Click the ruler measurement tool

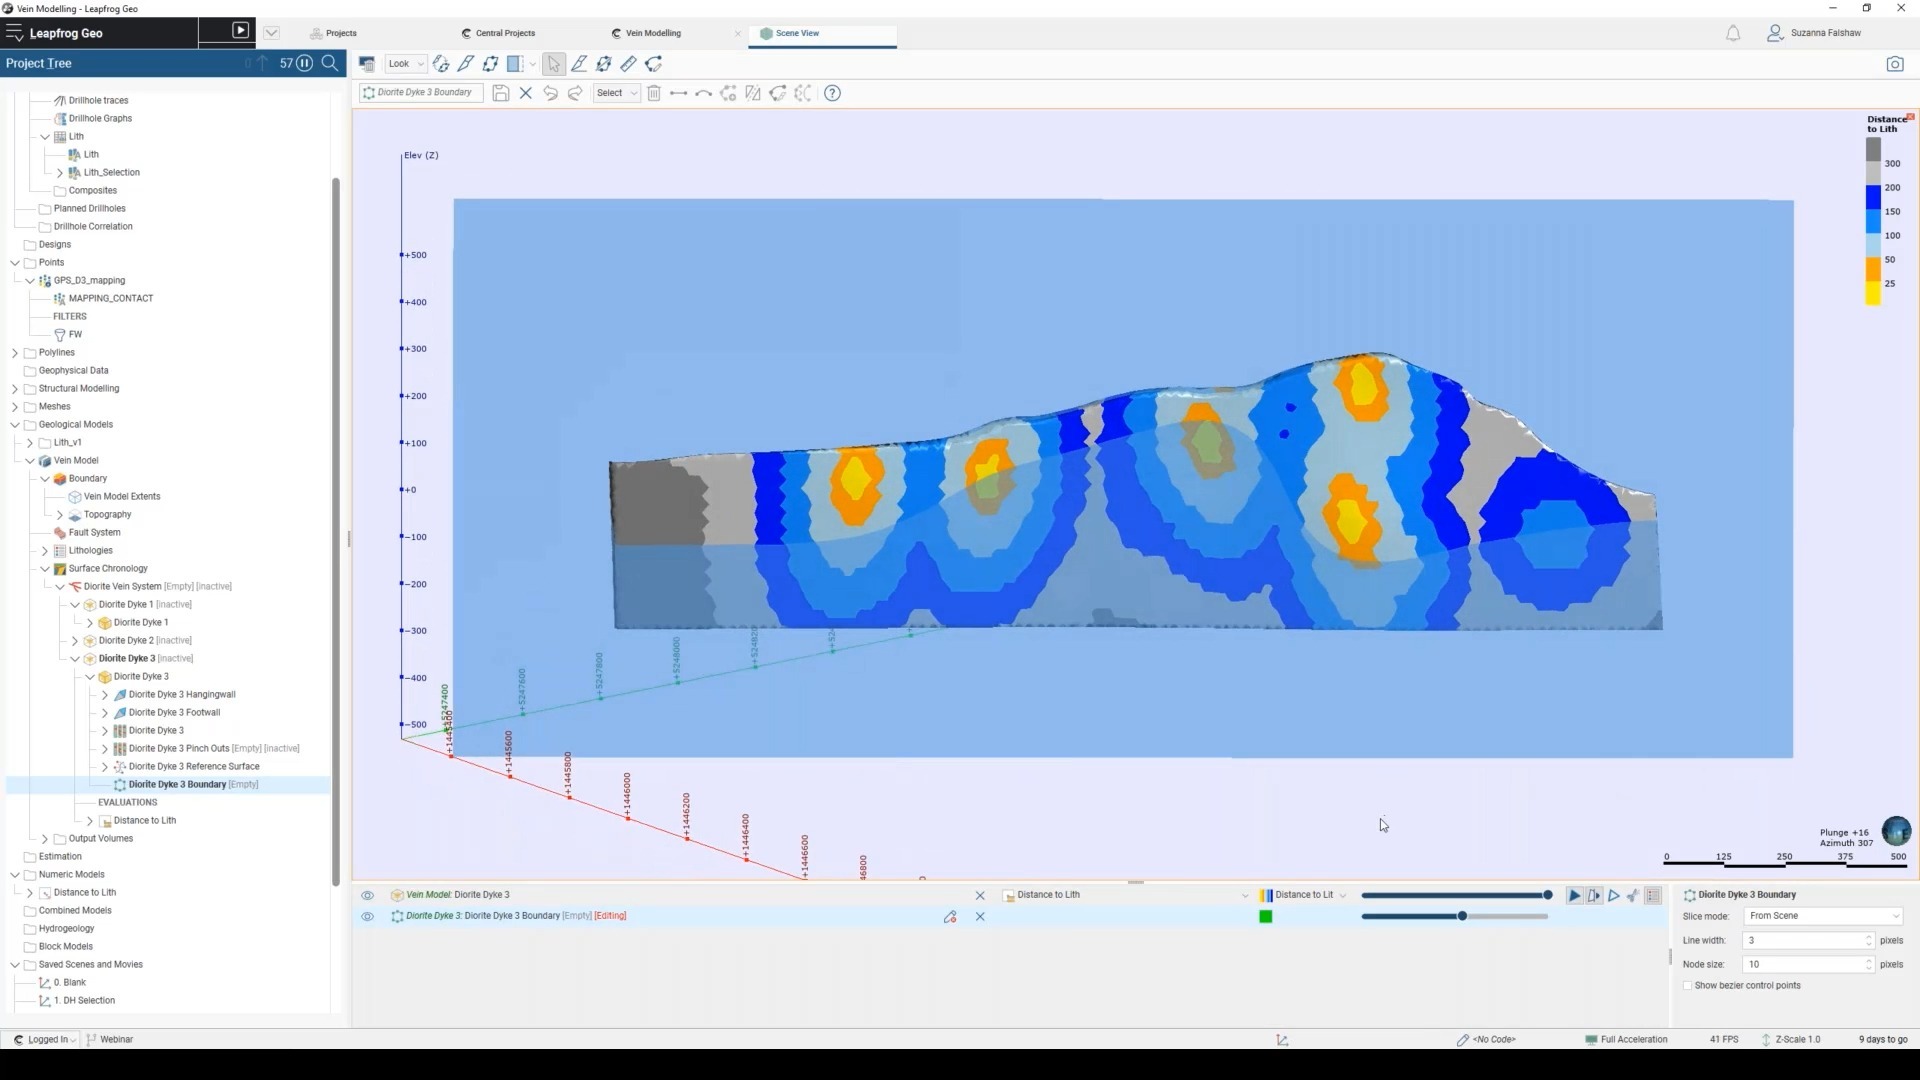pyautogui.click(x=628, y=64)
